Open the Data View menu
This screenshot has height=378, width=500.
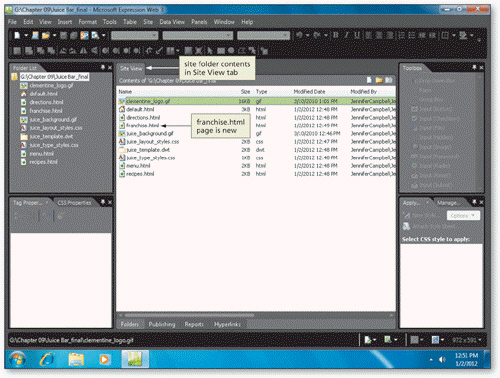tap(172, 22)
